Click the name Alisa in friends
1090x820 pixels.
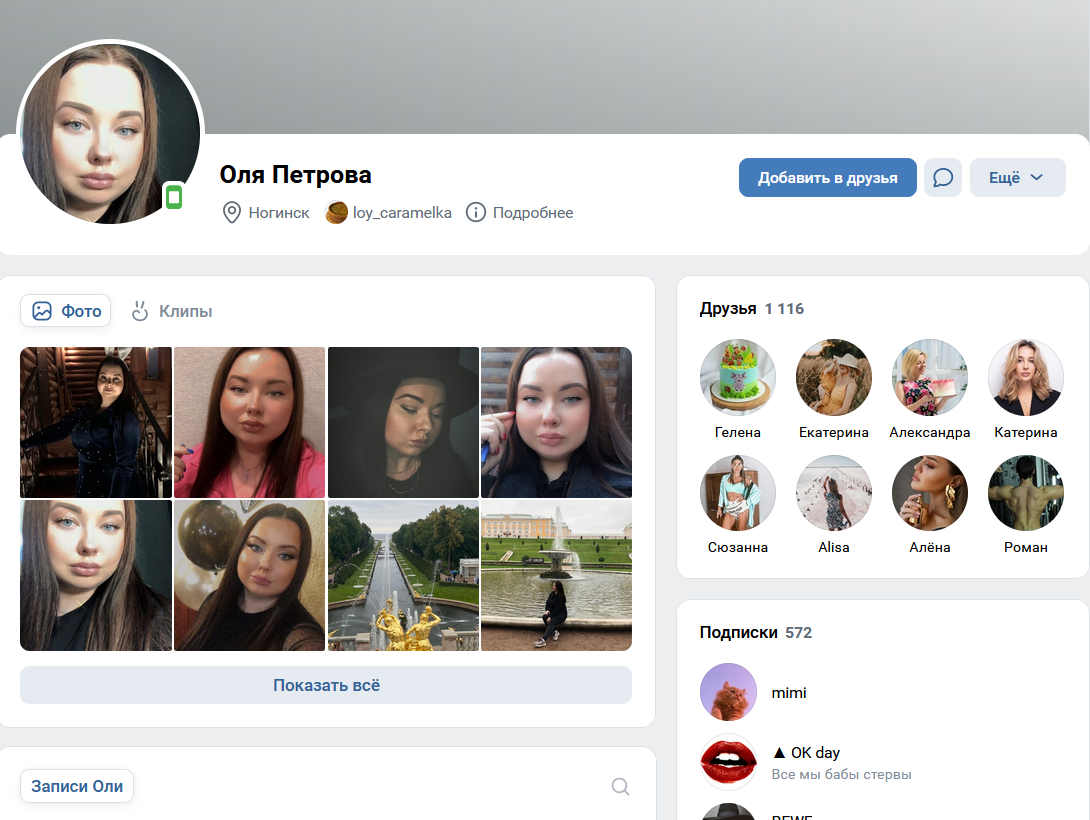point(833,548)
